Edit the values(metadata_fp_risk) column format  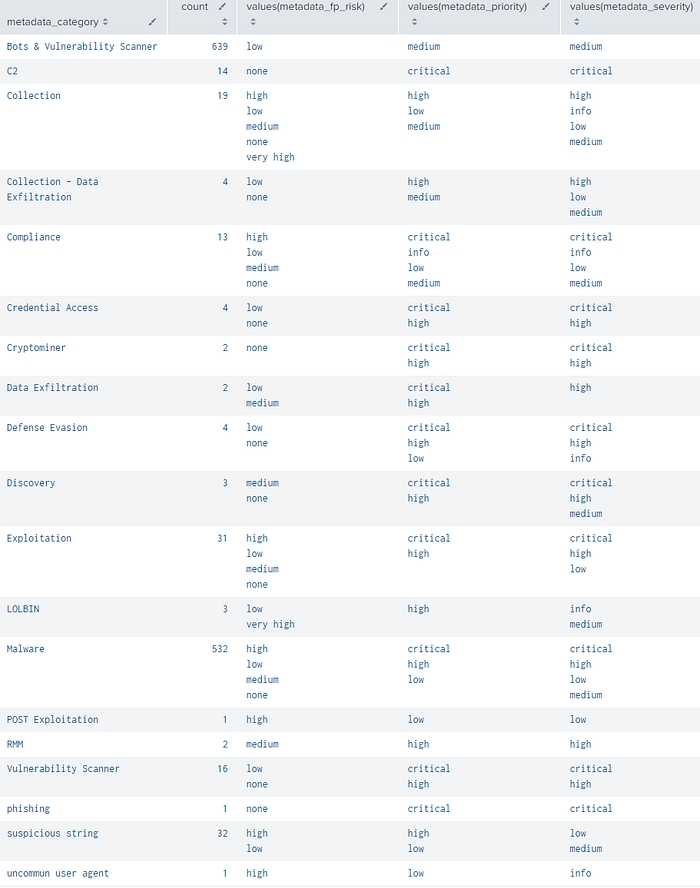(x=384, y=6)
